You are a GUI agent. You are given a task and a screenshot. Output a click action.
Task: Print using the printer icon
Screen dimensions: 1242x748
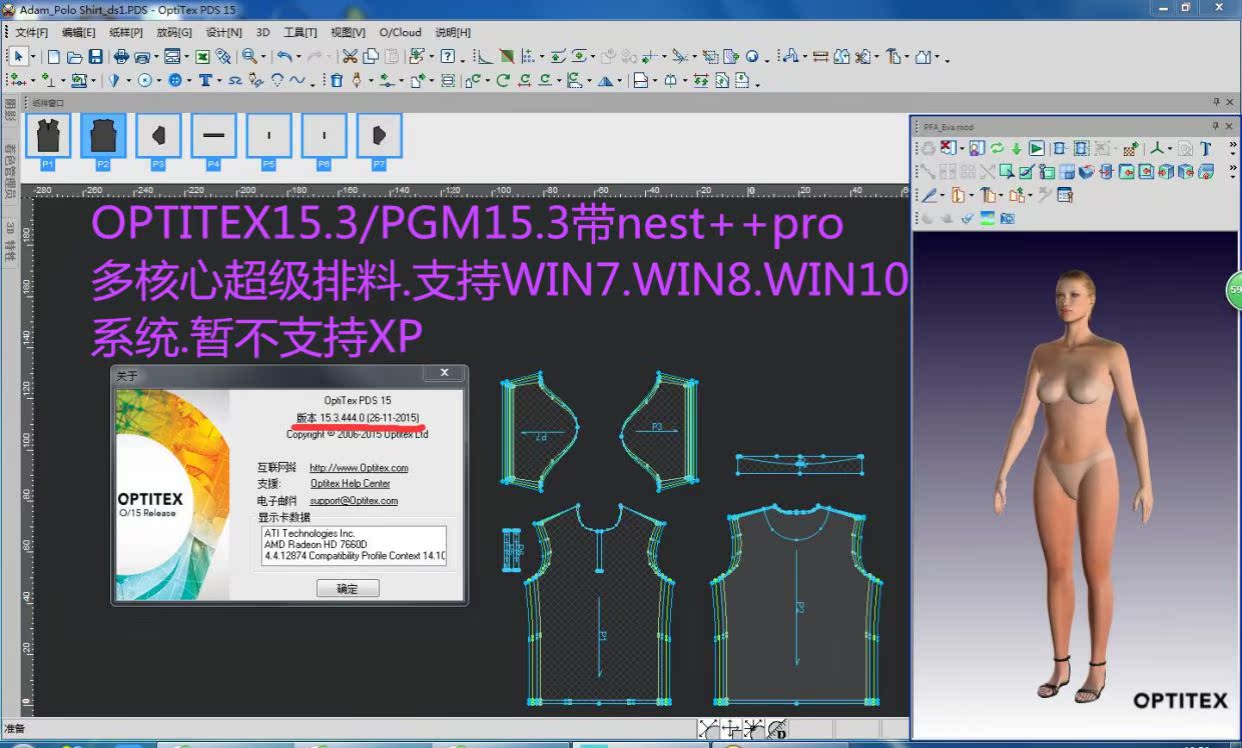[121, 57]
